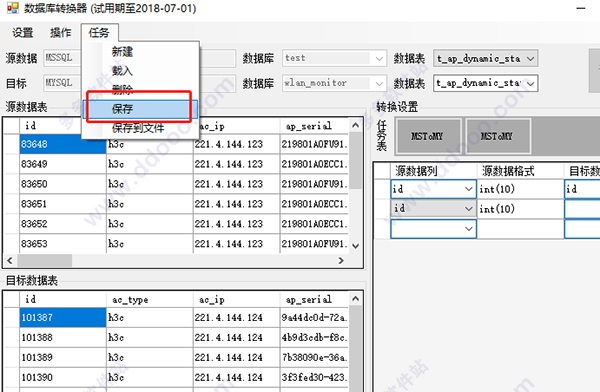Click target table ap_serial column header

[315, 299]
